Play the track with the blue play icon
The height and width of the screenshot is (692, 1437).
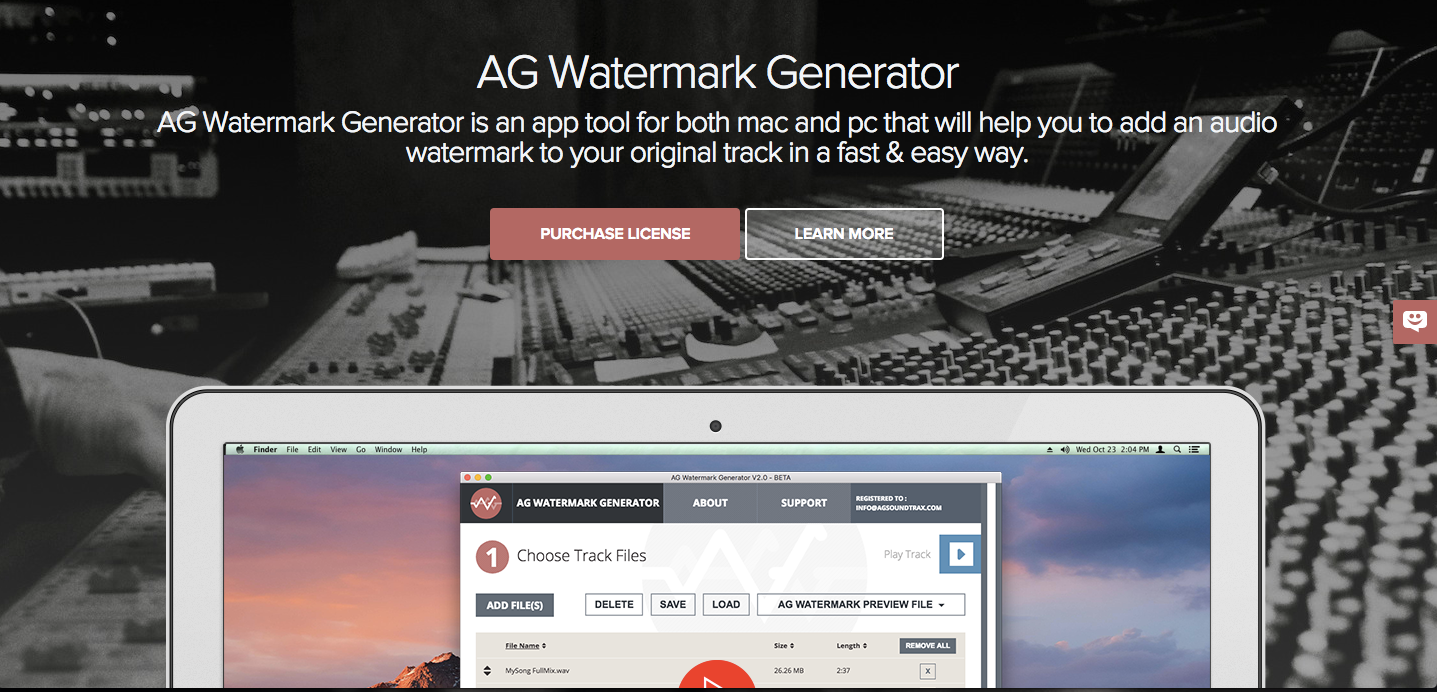[x=961, y=554]
